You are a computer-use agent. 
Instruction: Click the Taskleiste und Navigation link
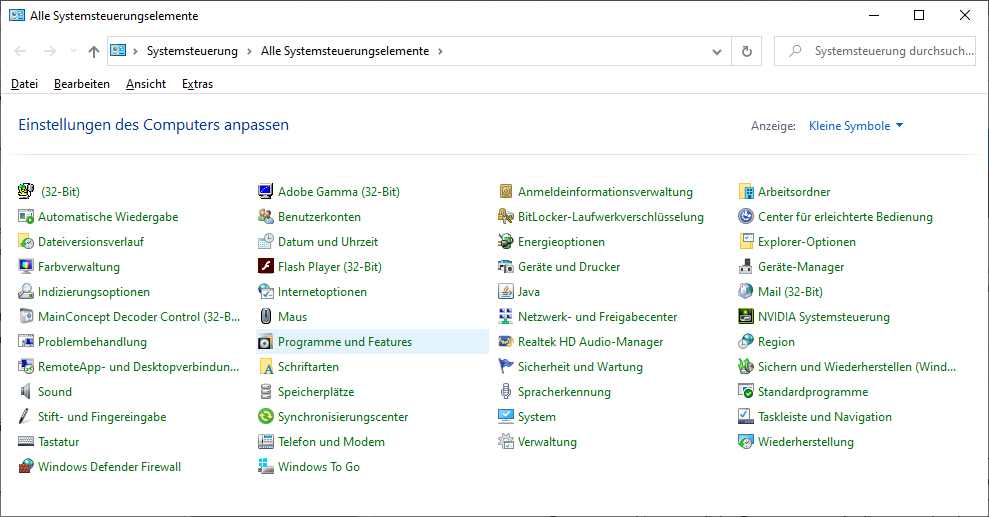click(x=825, y=417)
